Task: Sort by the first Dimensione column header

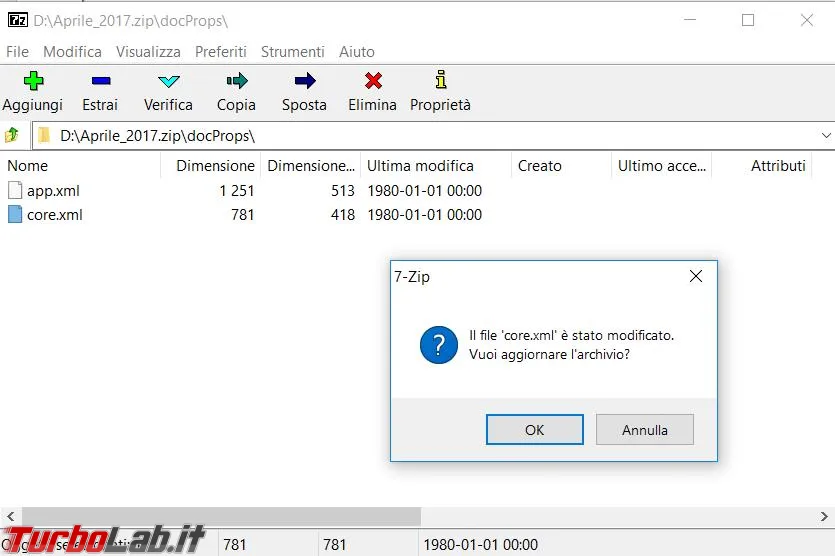Action: [x=210, y=166]
